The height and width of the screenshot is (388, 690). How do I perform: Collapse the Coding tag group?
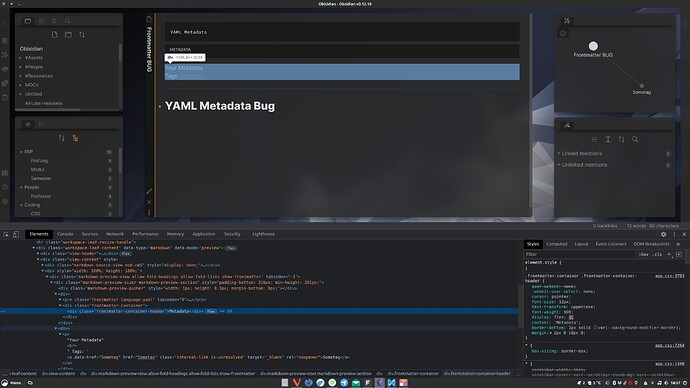tap(21, 205)
